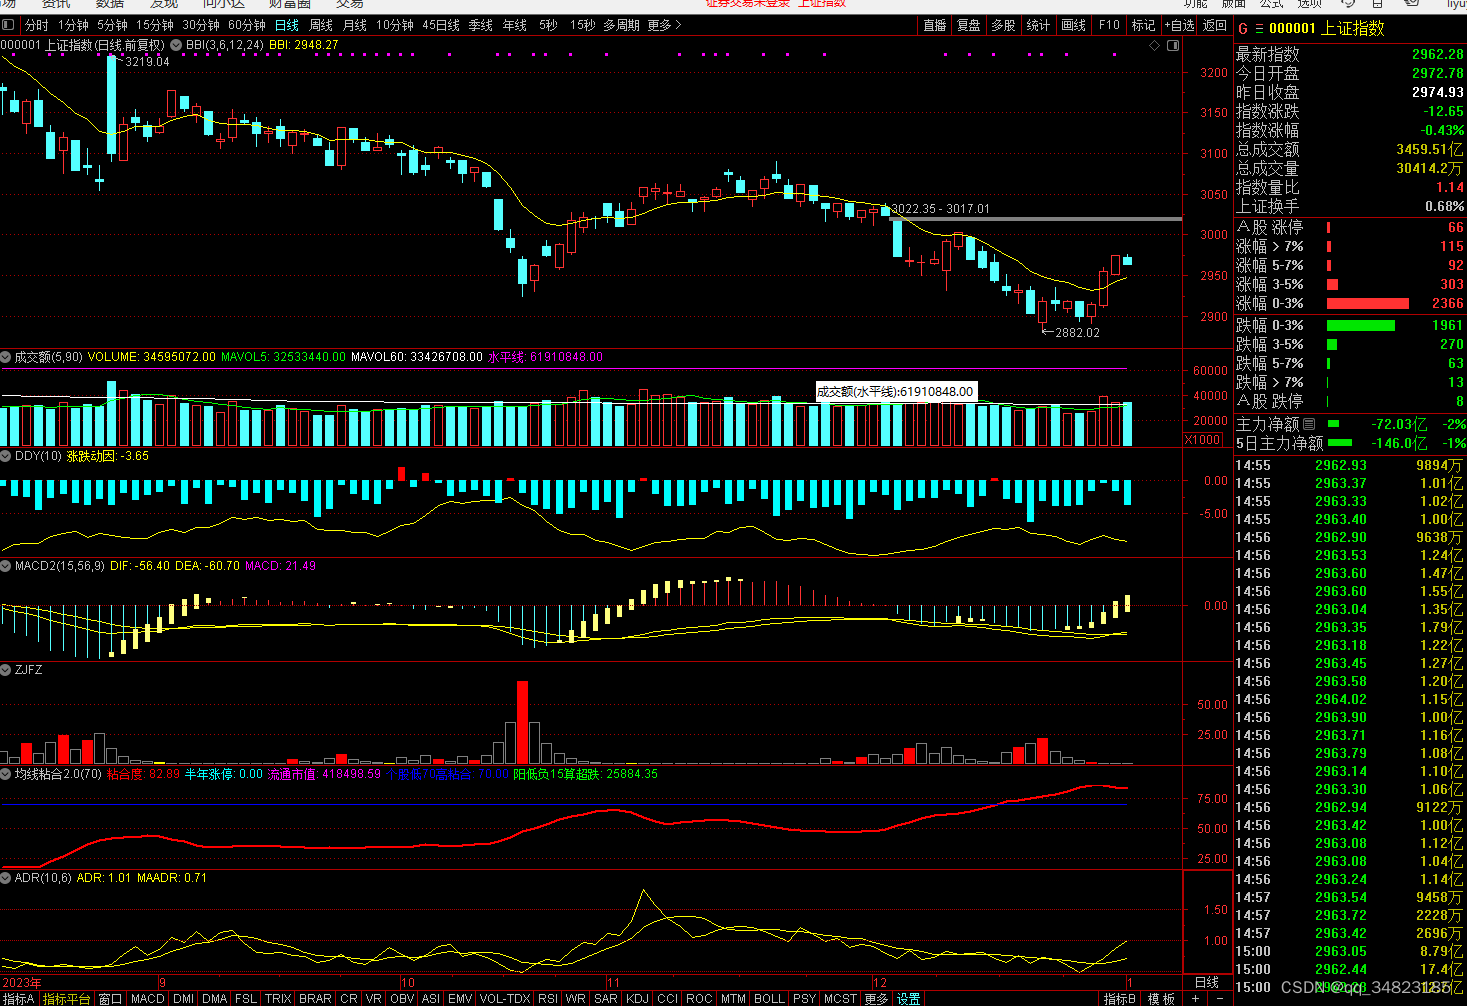Image resolution: width=1467 pixels, height=1006 pixels.
Task: Select the 5秒 period tab
Action: 548,25
